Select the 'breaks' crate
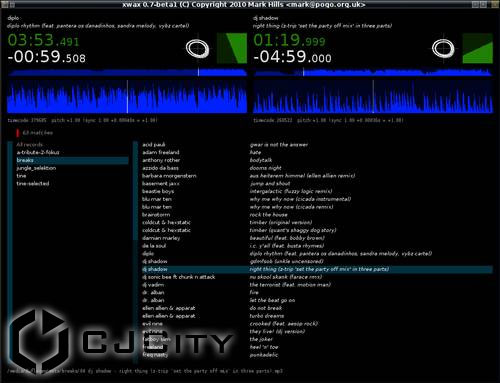The width and height of the screenshot is (500, 383). click(x=72, y=160)
